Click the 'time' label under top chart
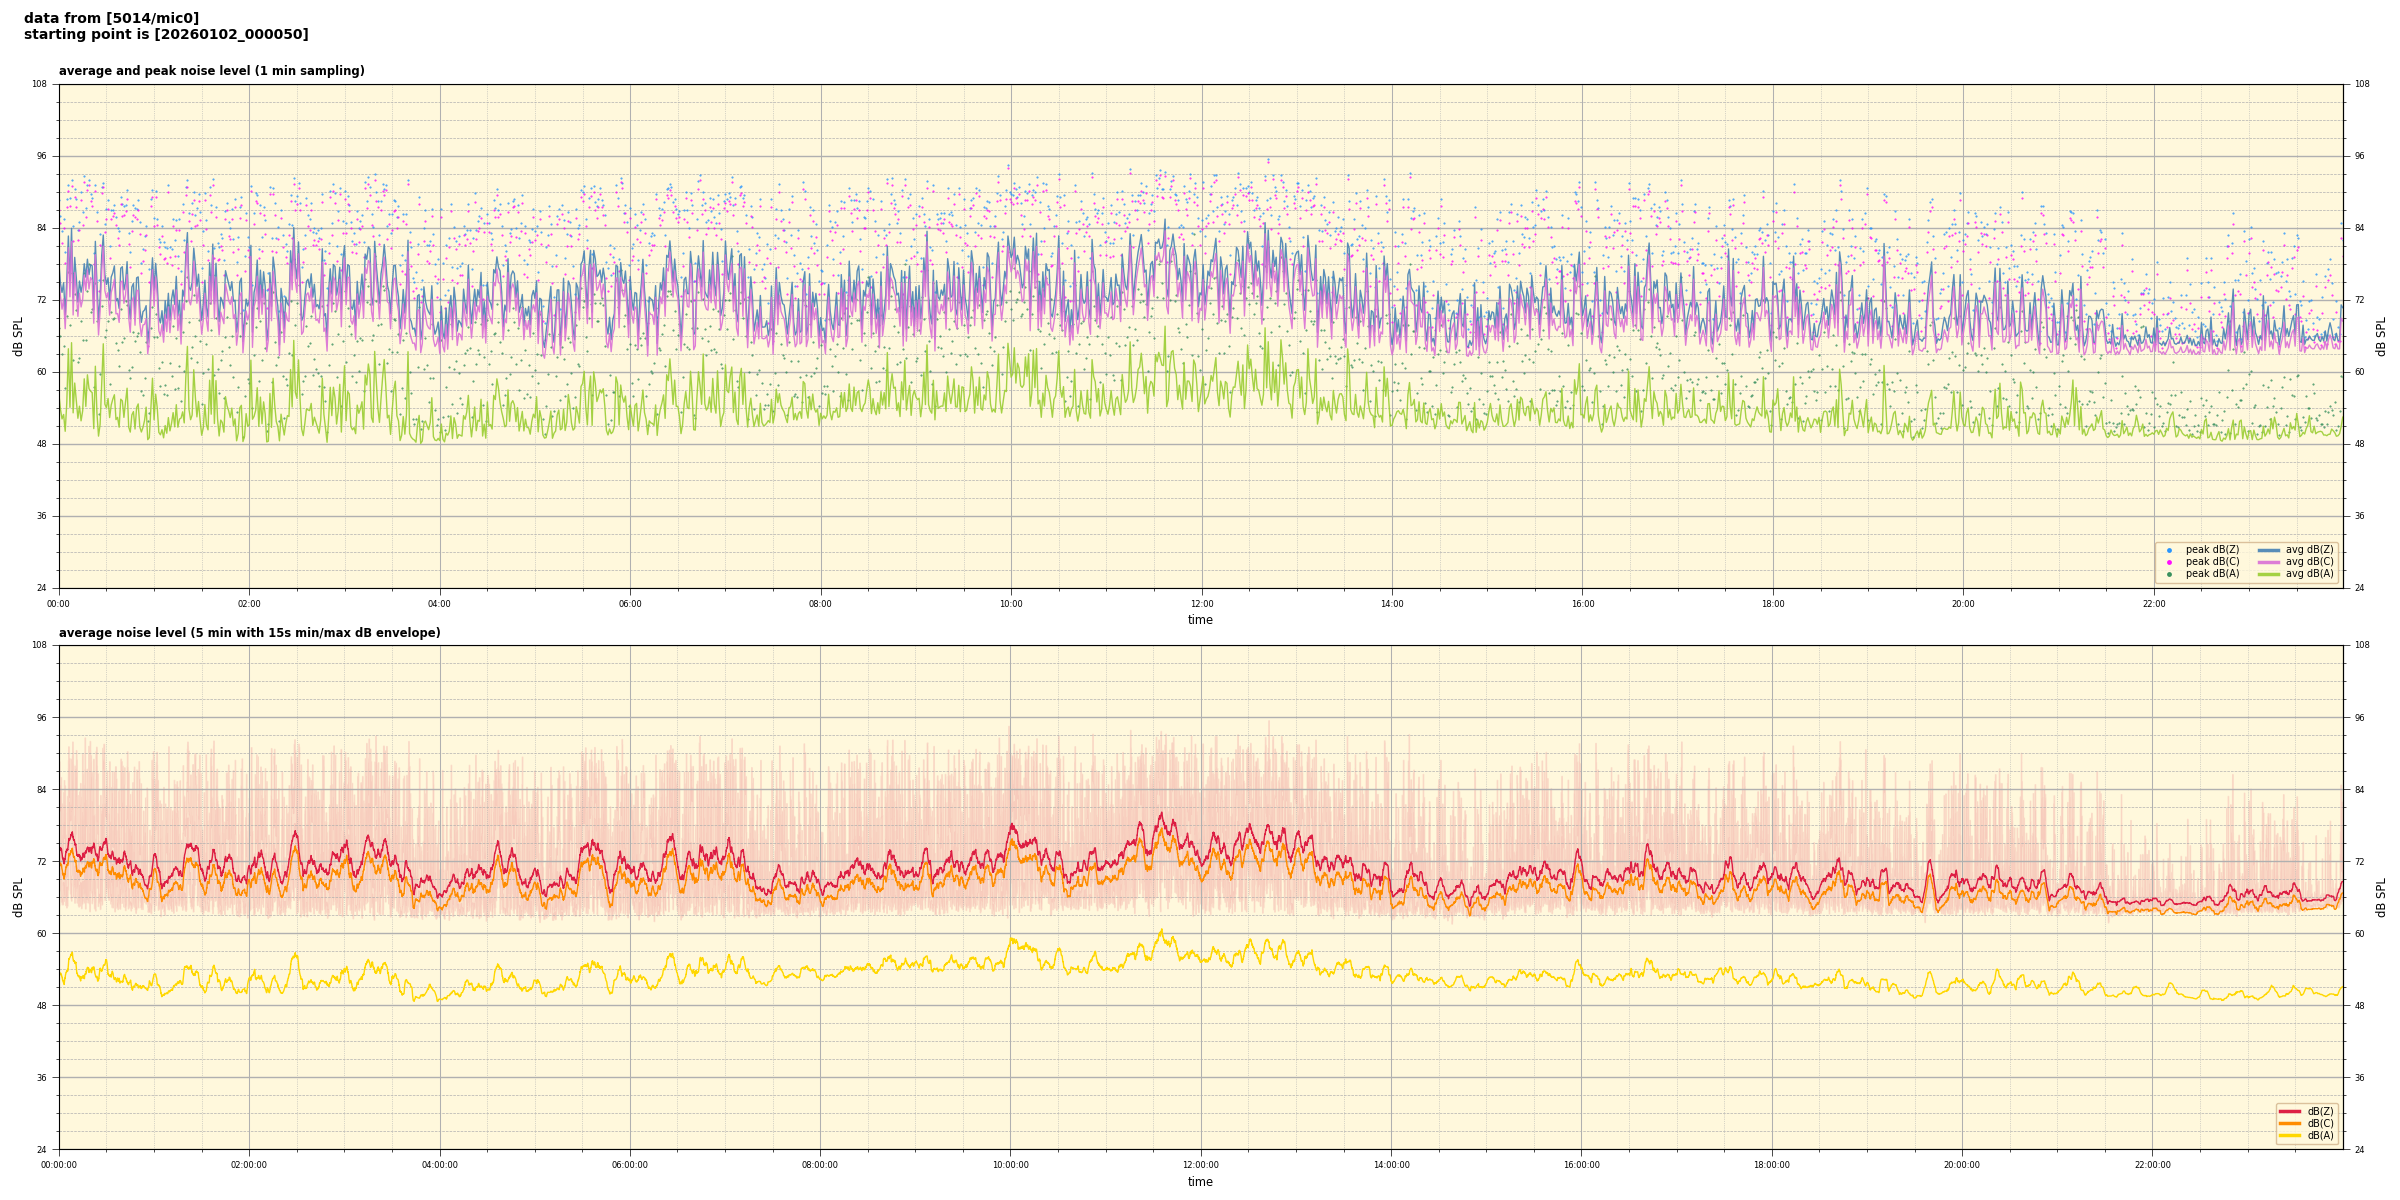Screen dimensions: 2400x1200 tap(1200, 620)
